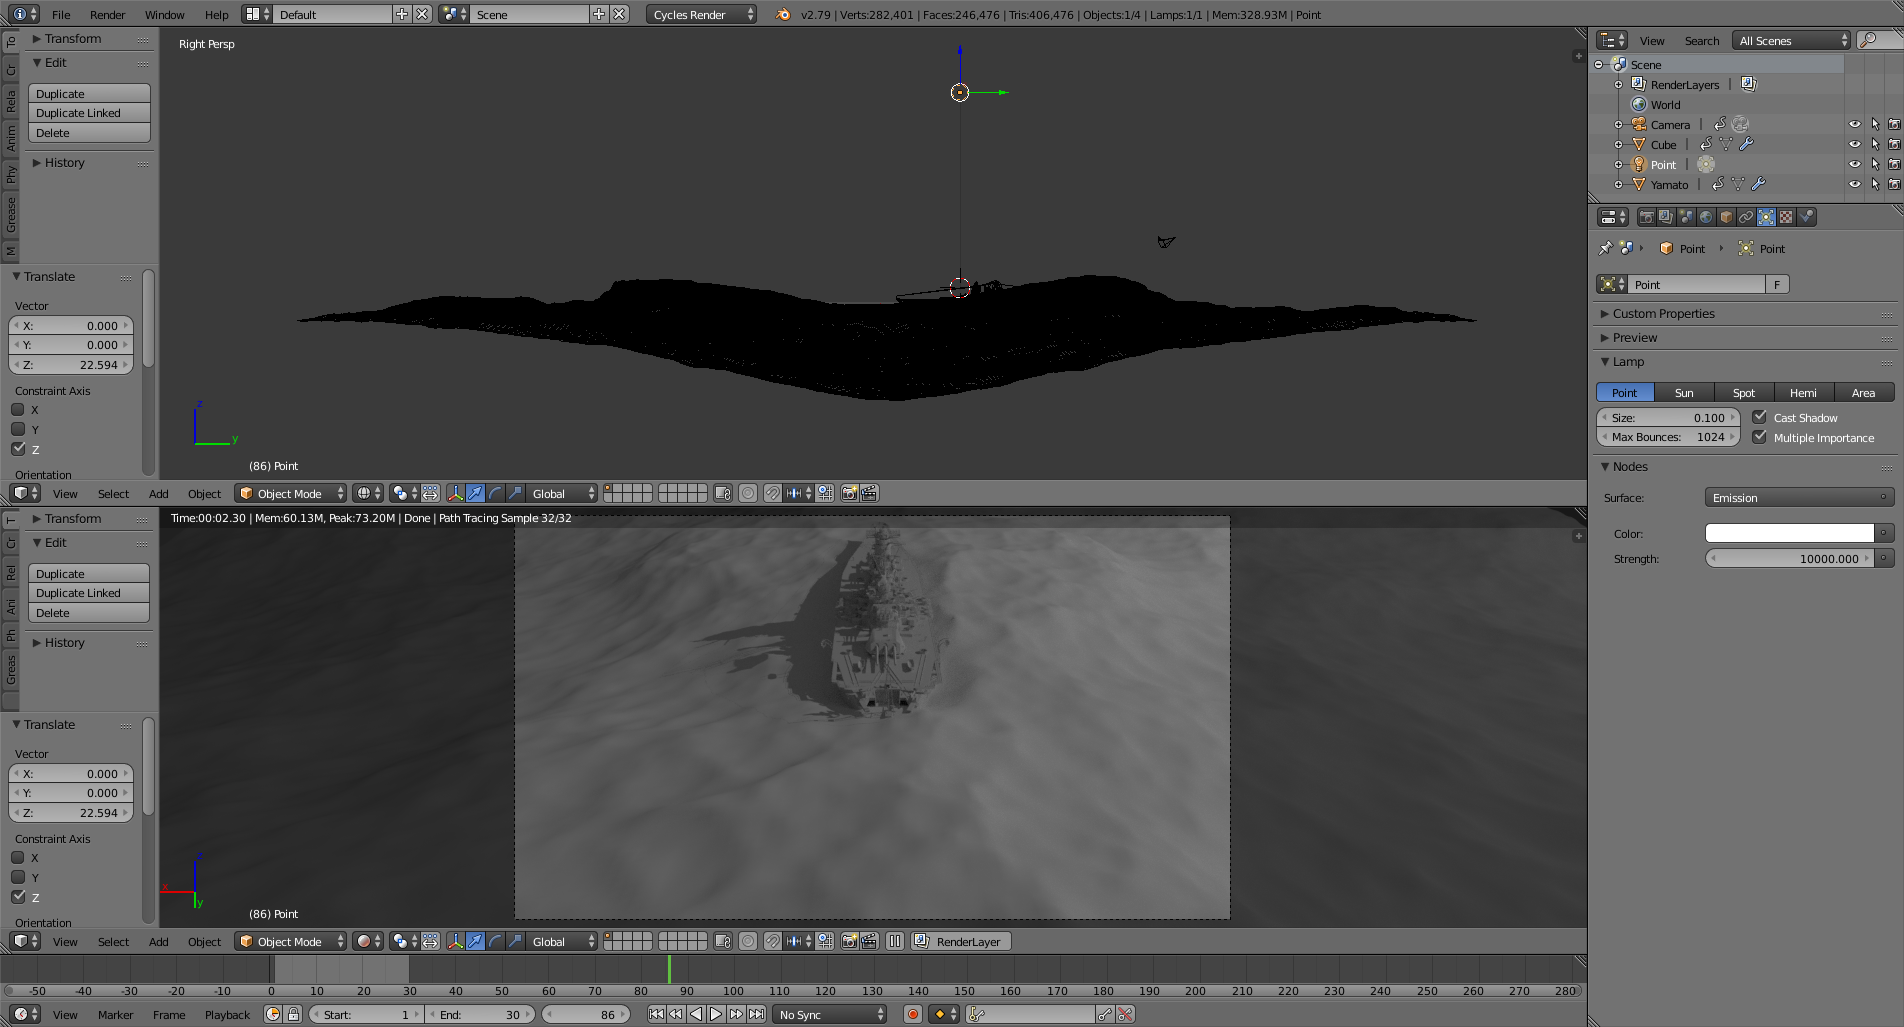Image resolution: width=1904 pixels, height=1027 pixels.
Task: Click Delete button in top tool shelf
Action: [89, 133]
